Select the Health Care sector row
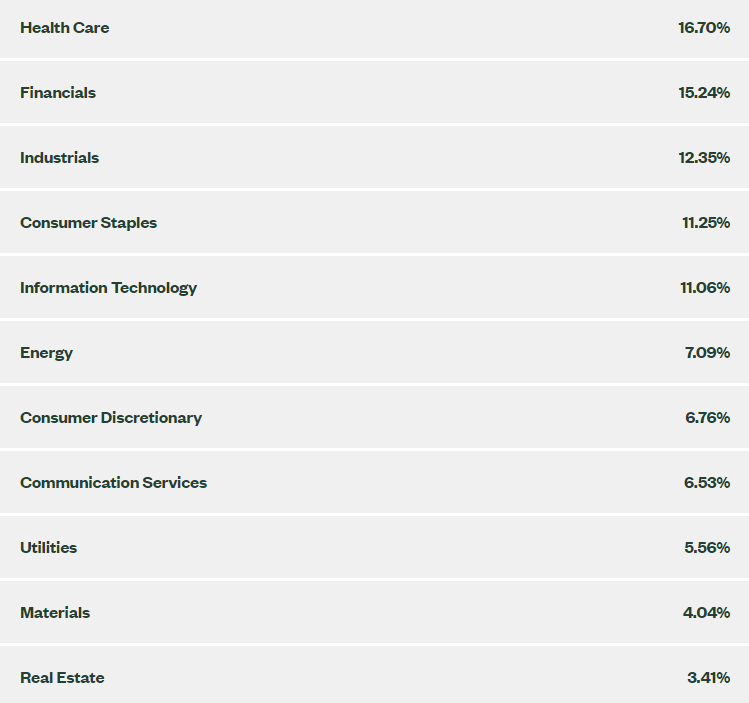The height and width of the screenshot is (703, 749). (374, 28)
